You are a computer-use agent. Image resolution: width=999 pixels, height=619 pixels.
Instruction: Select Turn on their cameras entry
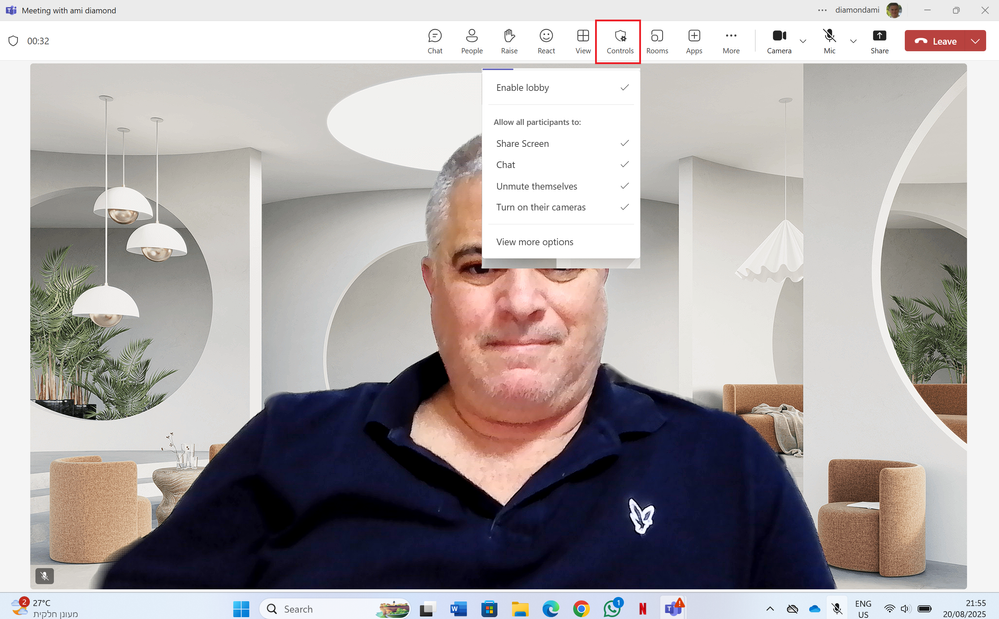561,208
